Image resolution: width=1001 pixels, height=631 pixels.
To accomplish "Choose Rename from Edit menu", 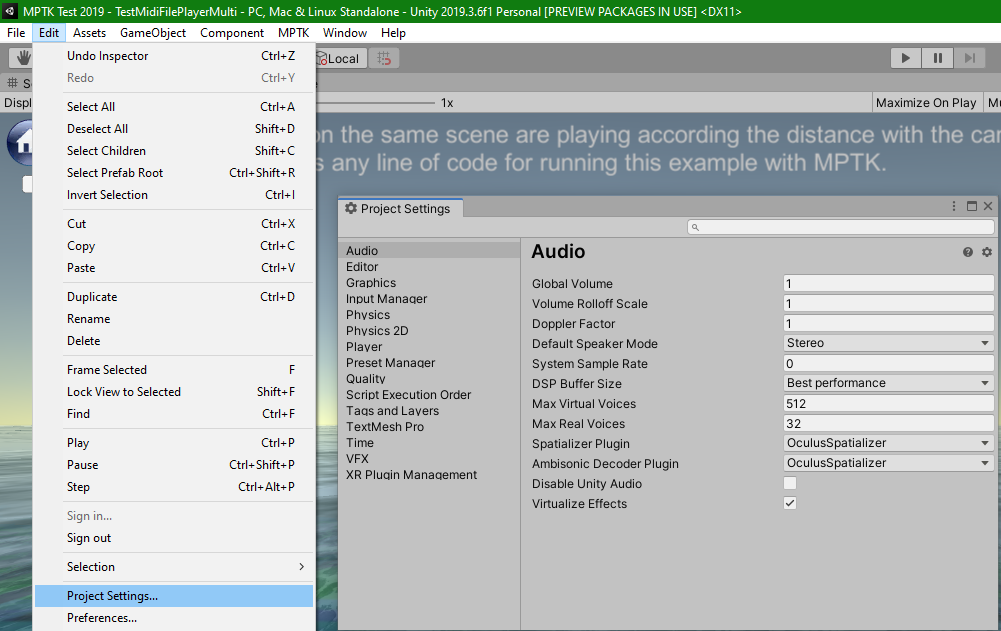I will pos(174,319).
